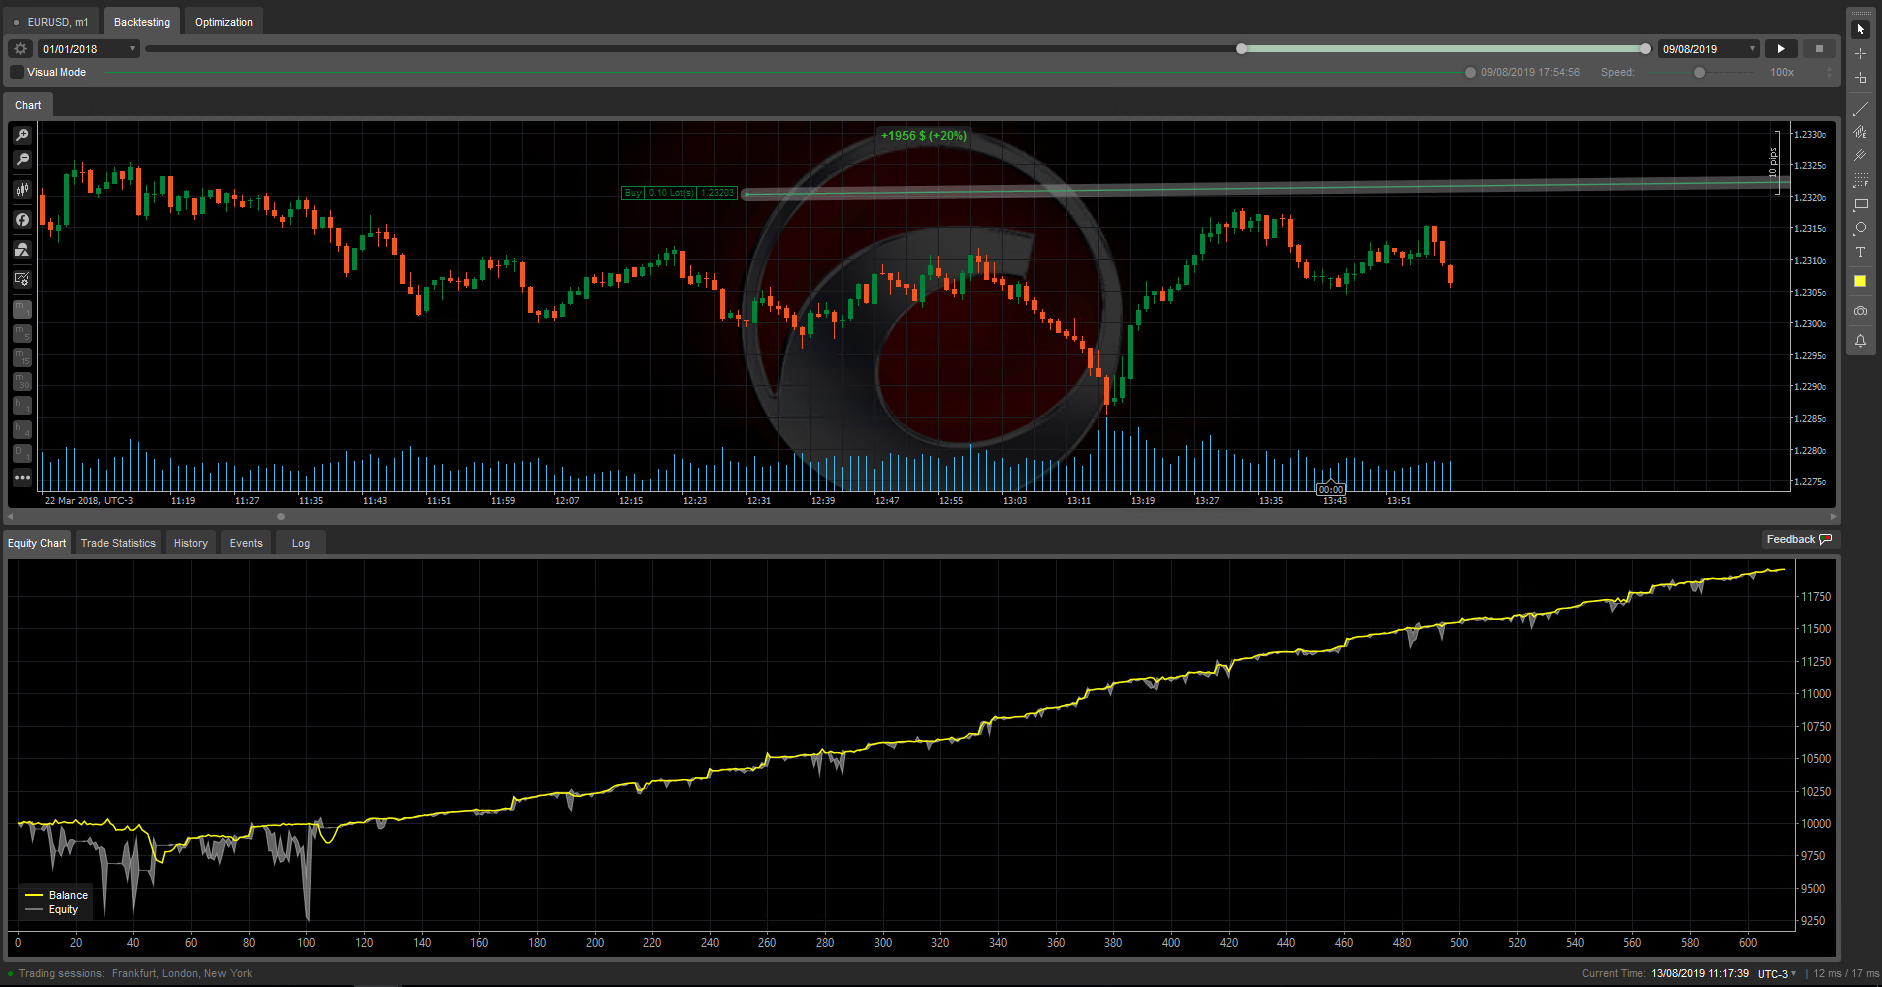1882x987 pixels.
Task: Open the chart viewing options icon
Action: pos(22,279)
